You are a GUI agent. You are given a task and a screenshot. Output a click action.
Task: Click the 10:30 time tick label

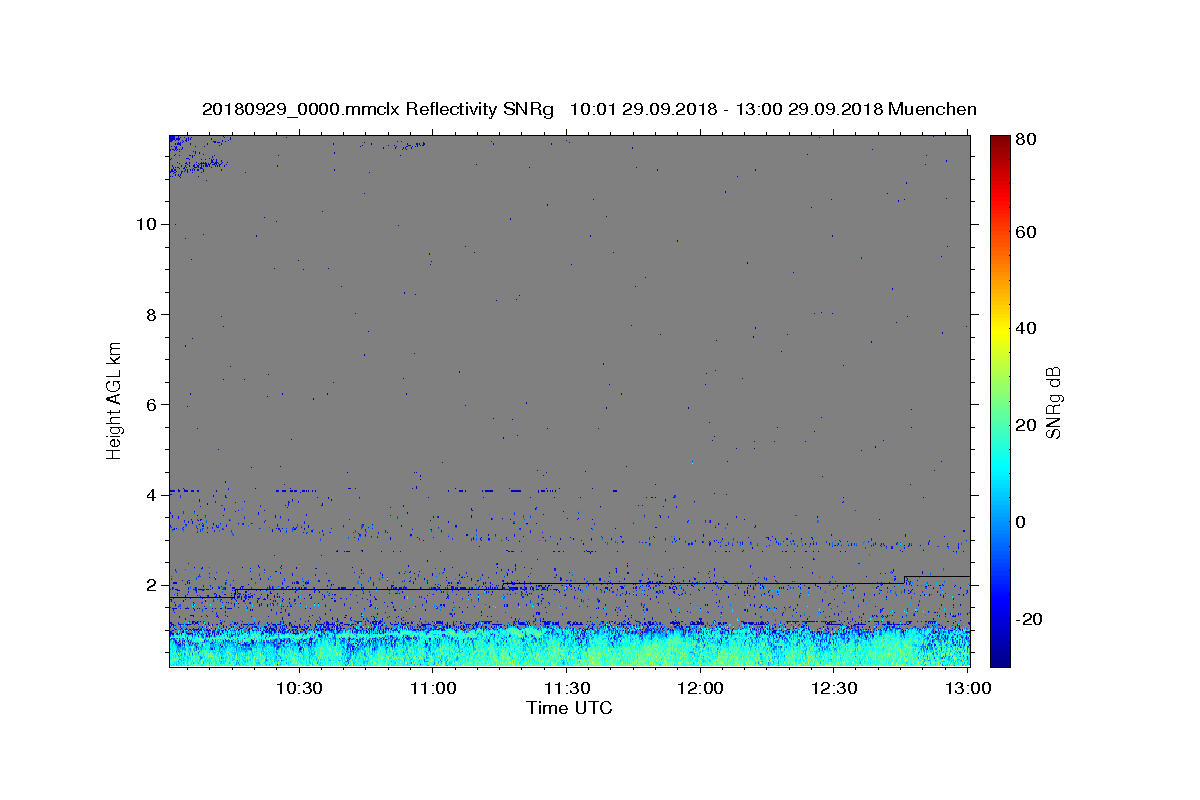[x=298, y=688]
